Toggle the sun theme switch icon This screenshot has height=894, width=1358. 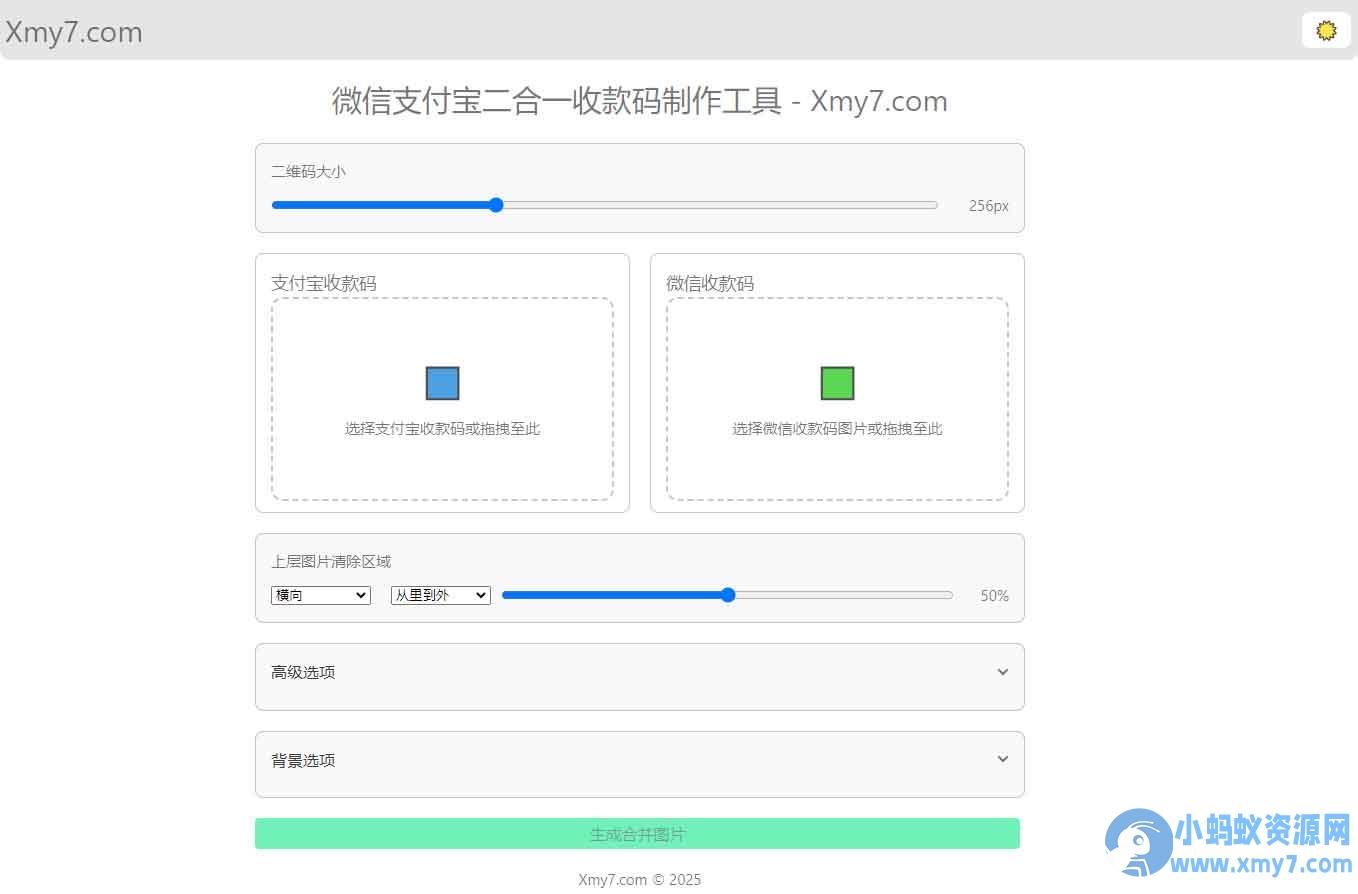1326,30
